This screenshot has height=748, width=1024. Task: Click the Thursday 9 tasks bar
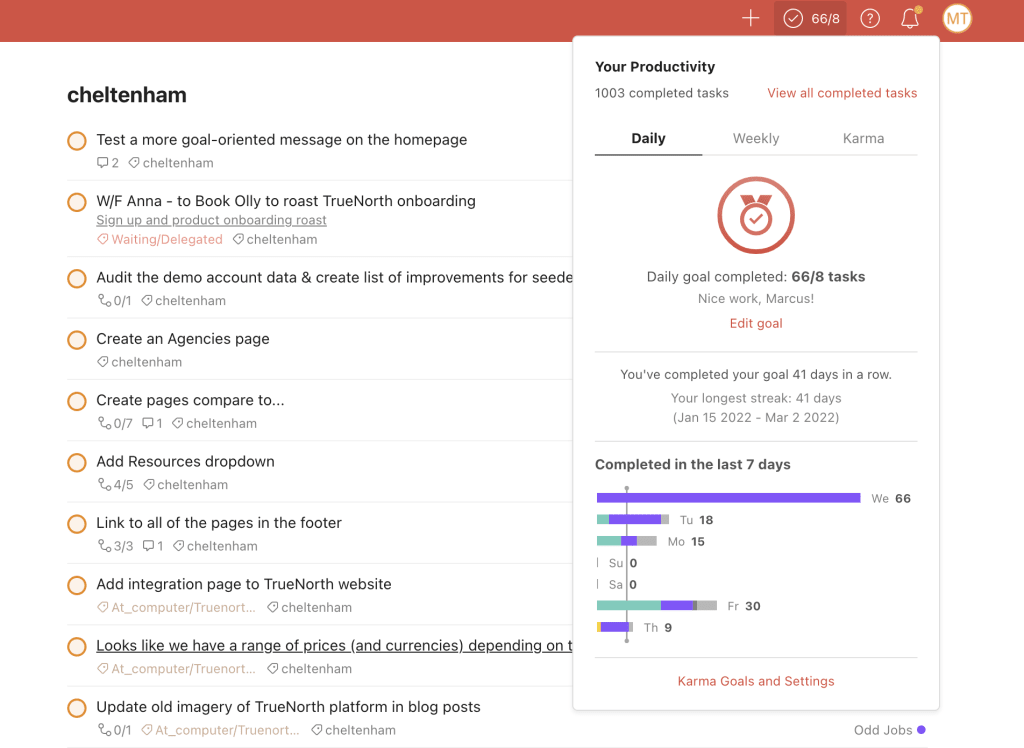[x=615, y=627]
